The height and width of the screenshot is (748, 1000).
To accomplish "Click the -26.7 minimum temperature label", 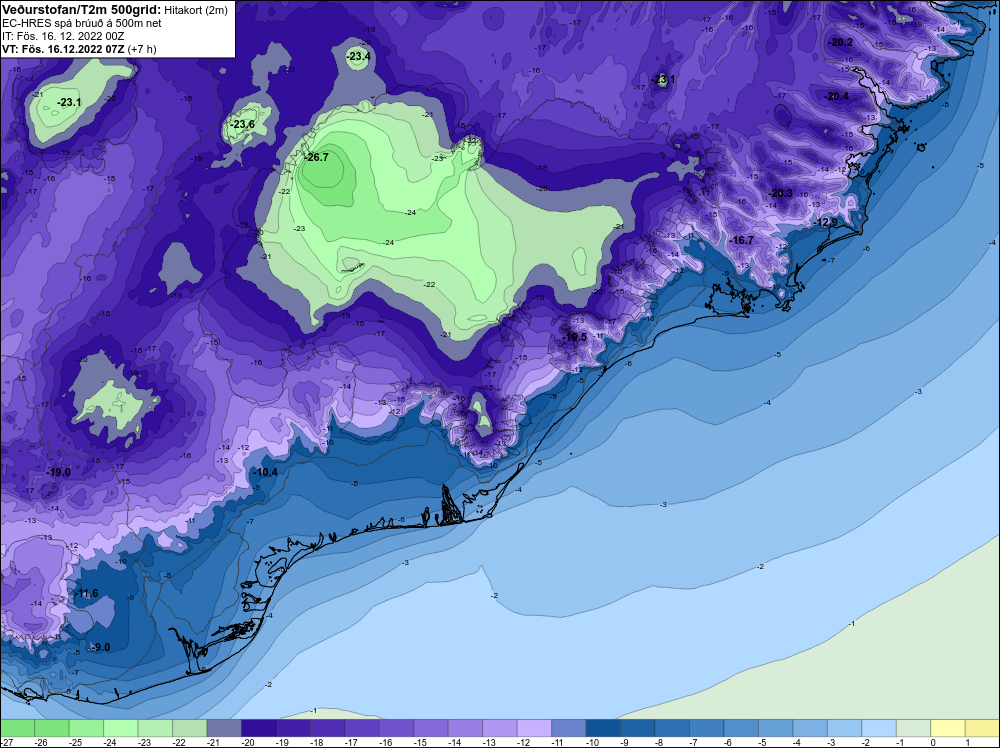I will pyautogui.click(x=317, y=157).
